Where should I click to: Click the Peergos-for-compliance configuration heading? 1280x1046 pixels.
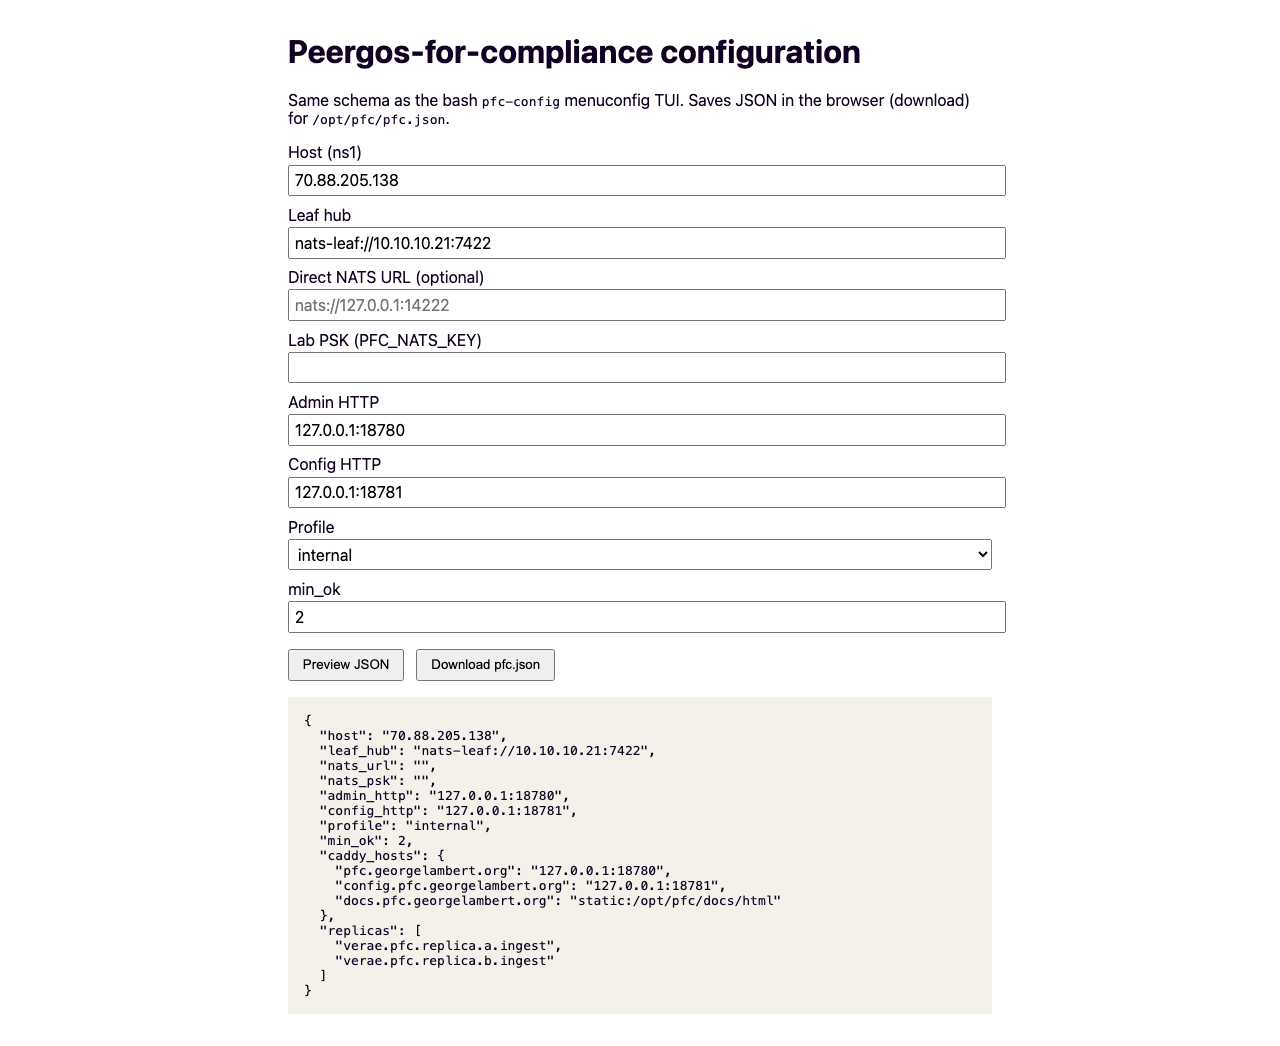(574, 52)
